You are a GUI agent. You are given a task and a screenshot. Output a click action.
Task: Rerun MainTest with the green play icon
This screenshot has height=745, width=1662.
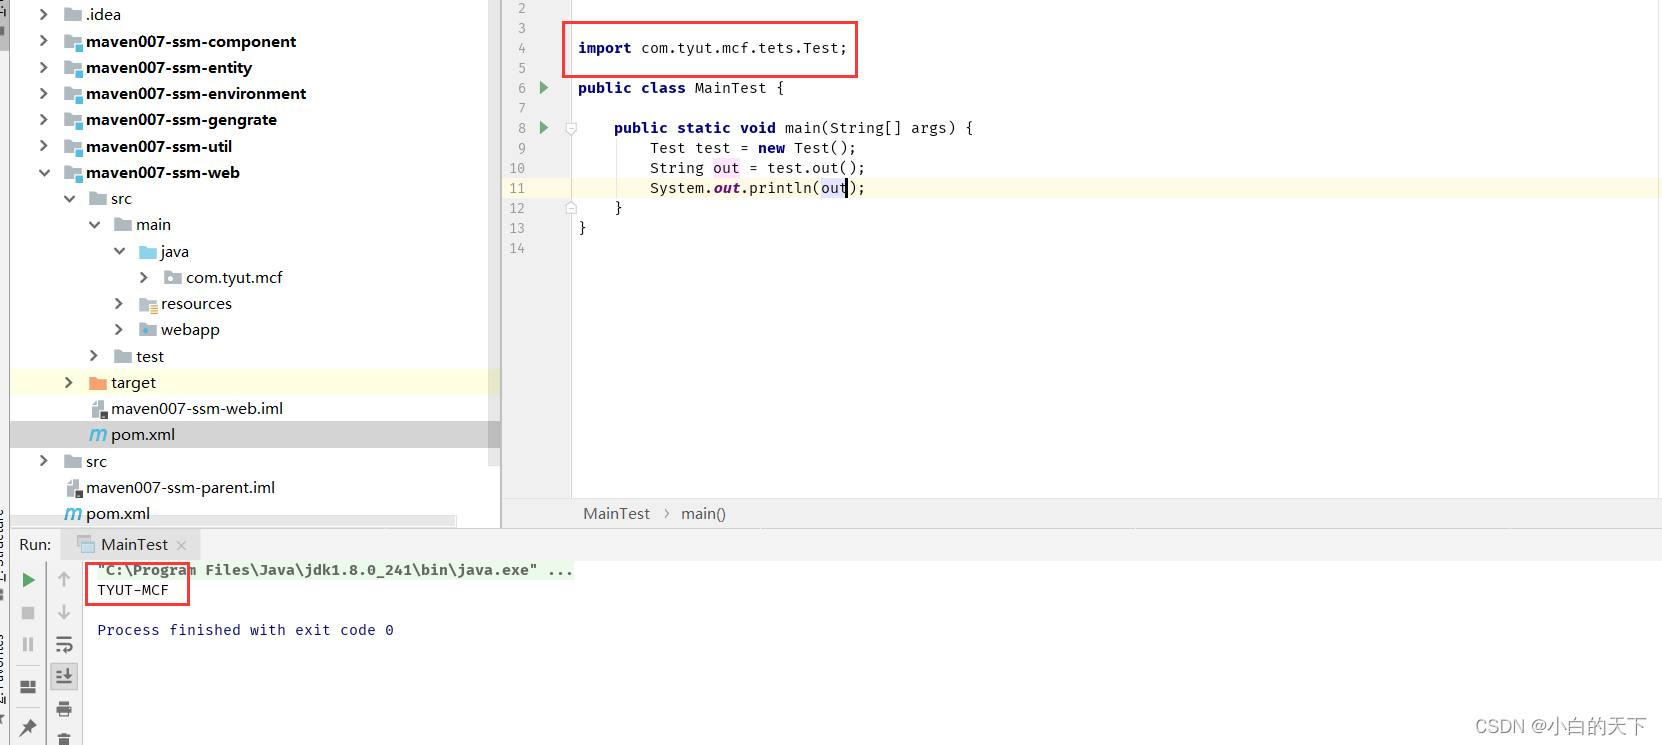click(x=28, y=580)
